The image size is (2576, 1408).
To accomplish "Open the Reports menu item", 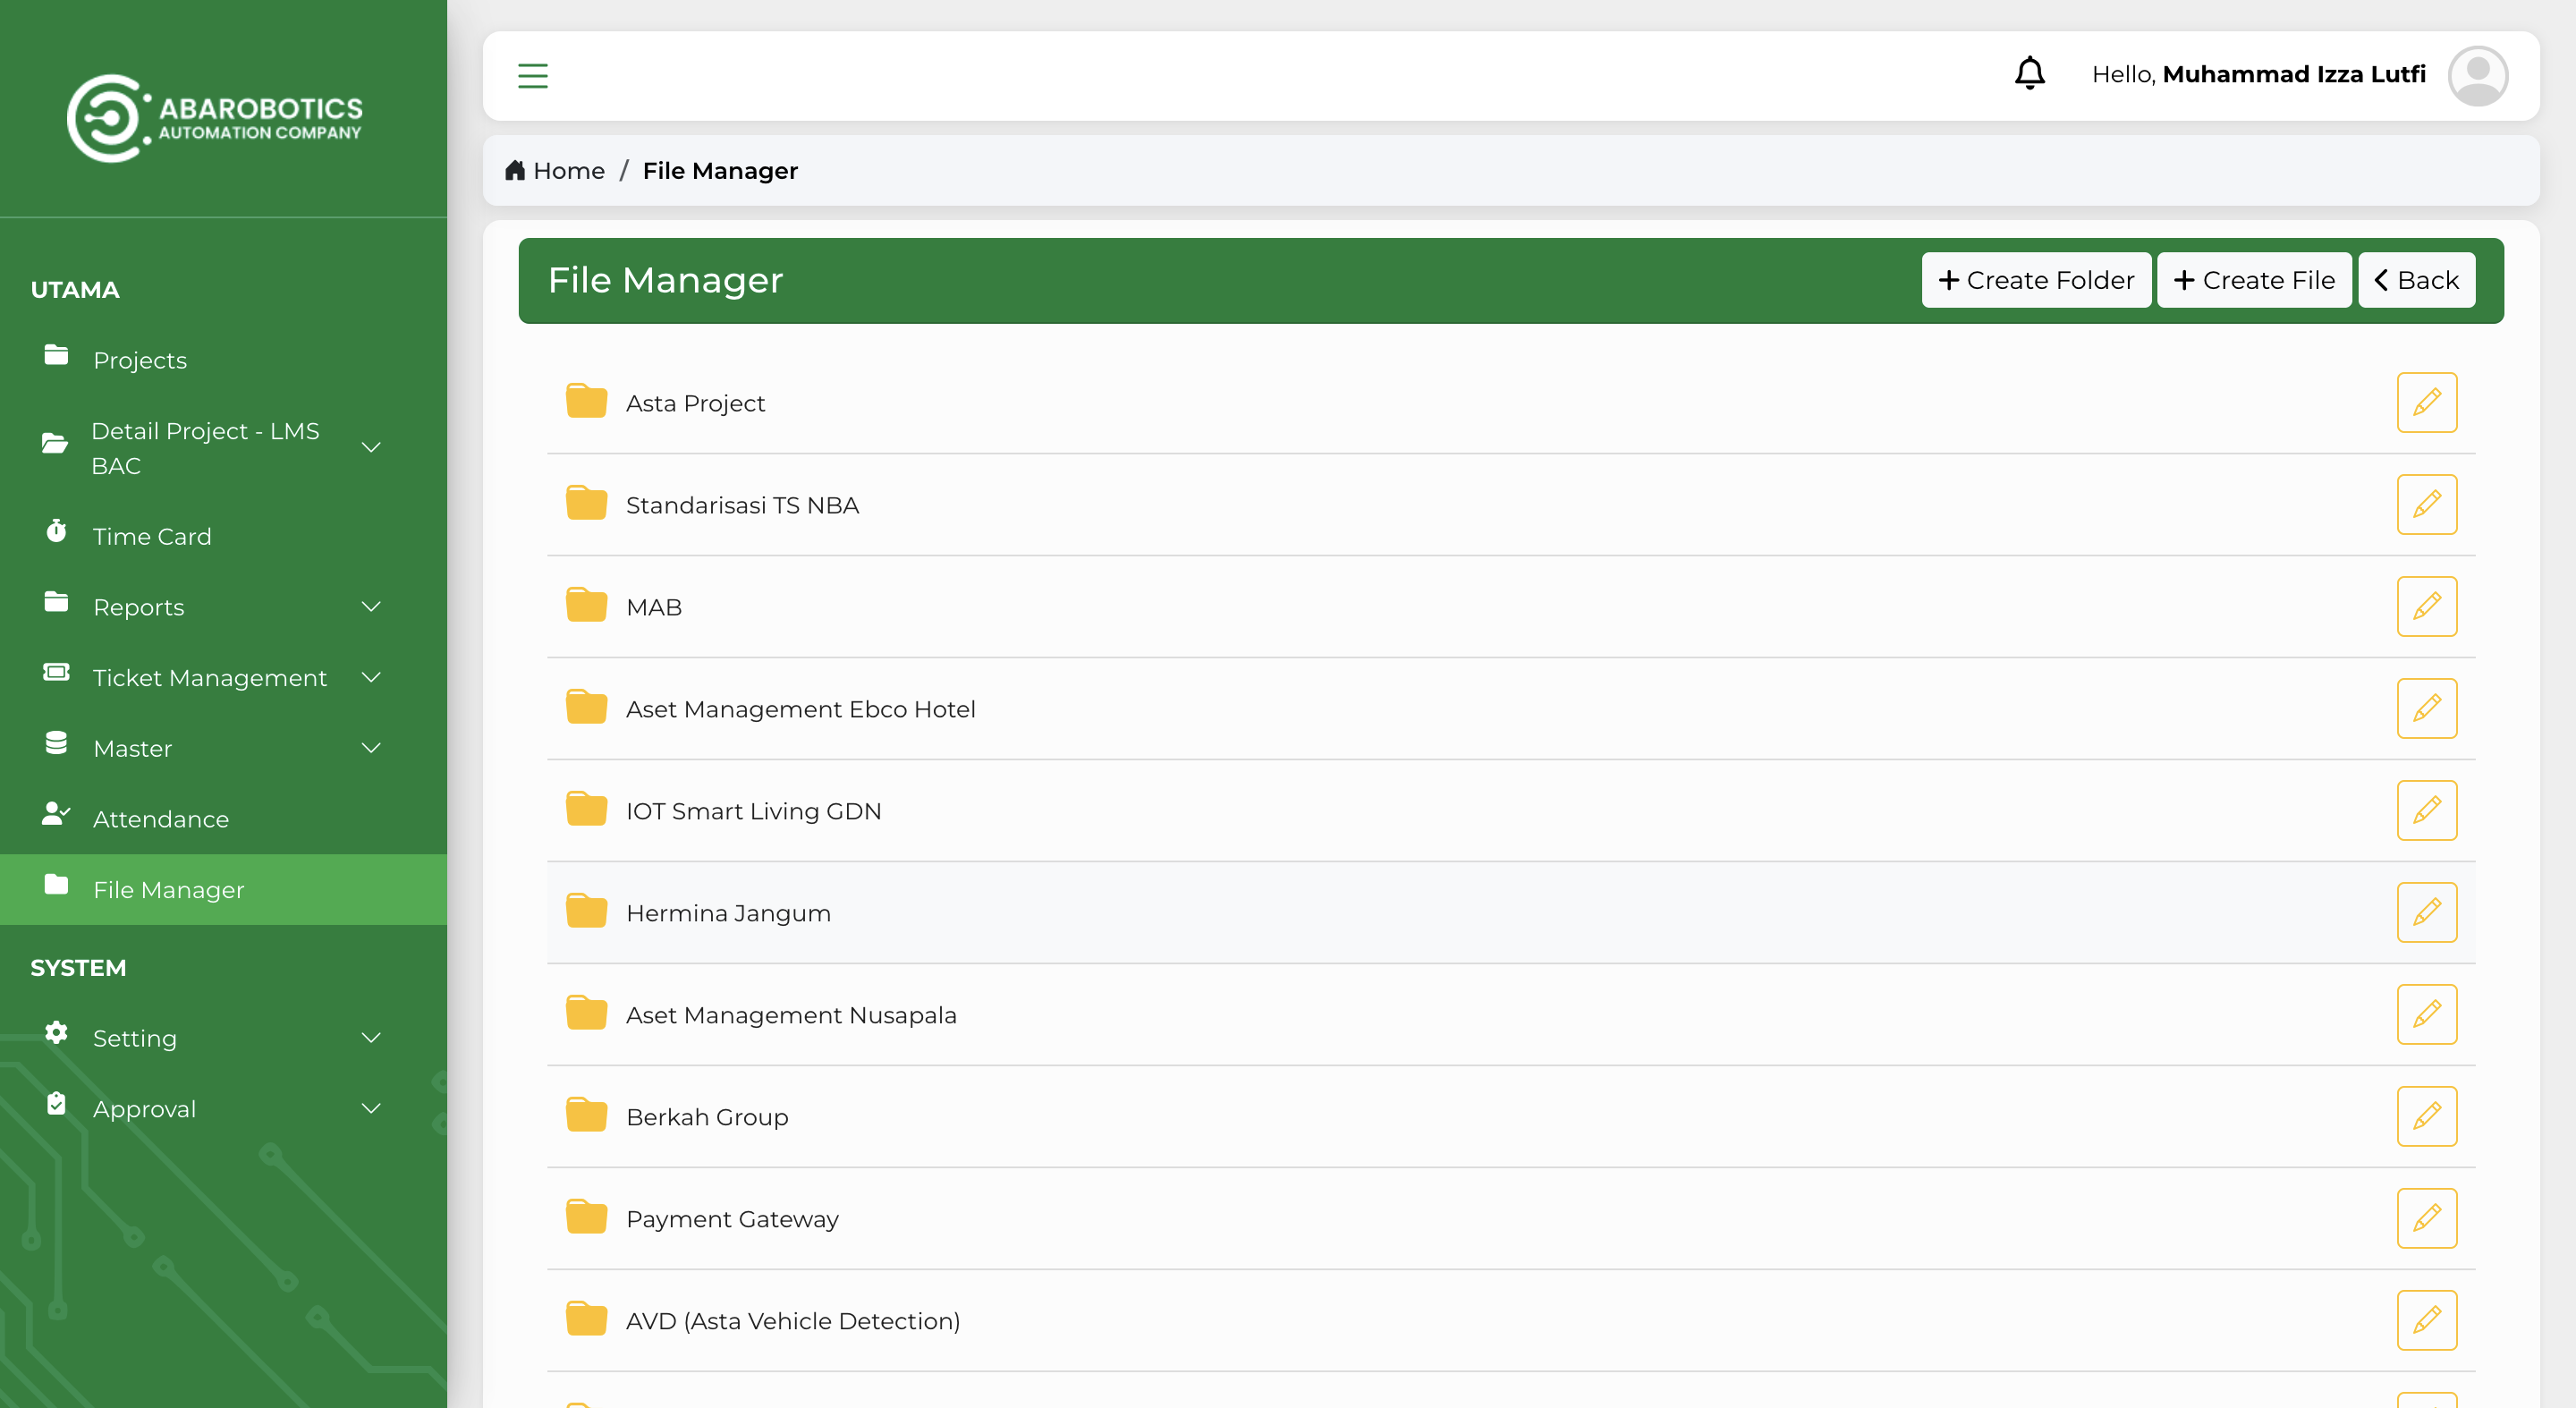I will (223, 607).
